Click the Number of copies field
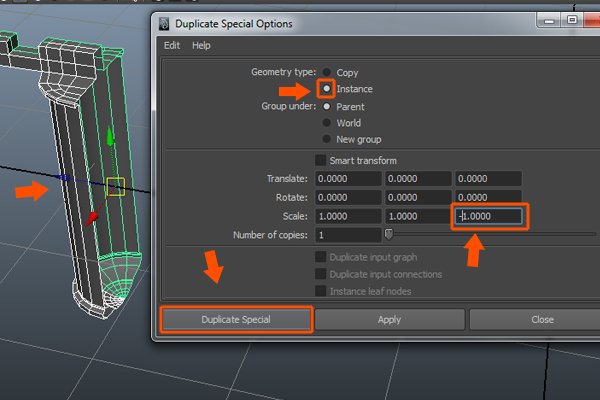 [x=347, y=235]
